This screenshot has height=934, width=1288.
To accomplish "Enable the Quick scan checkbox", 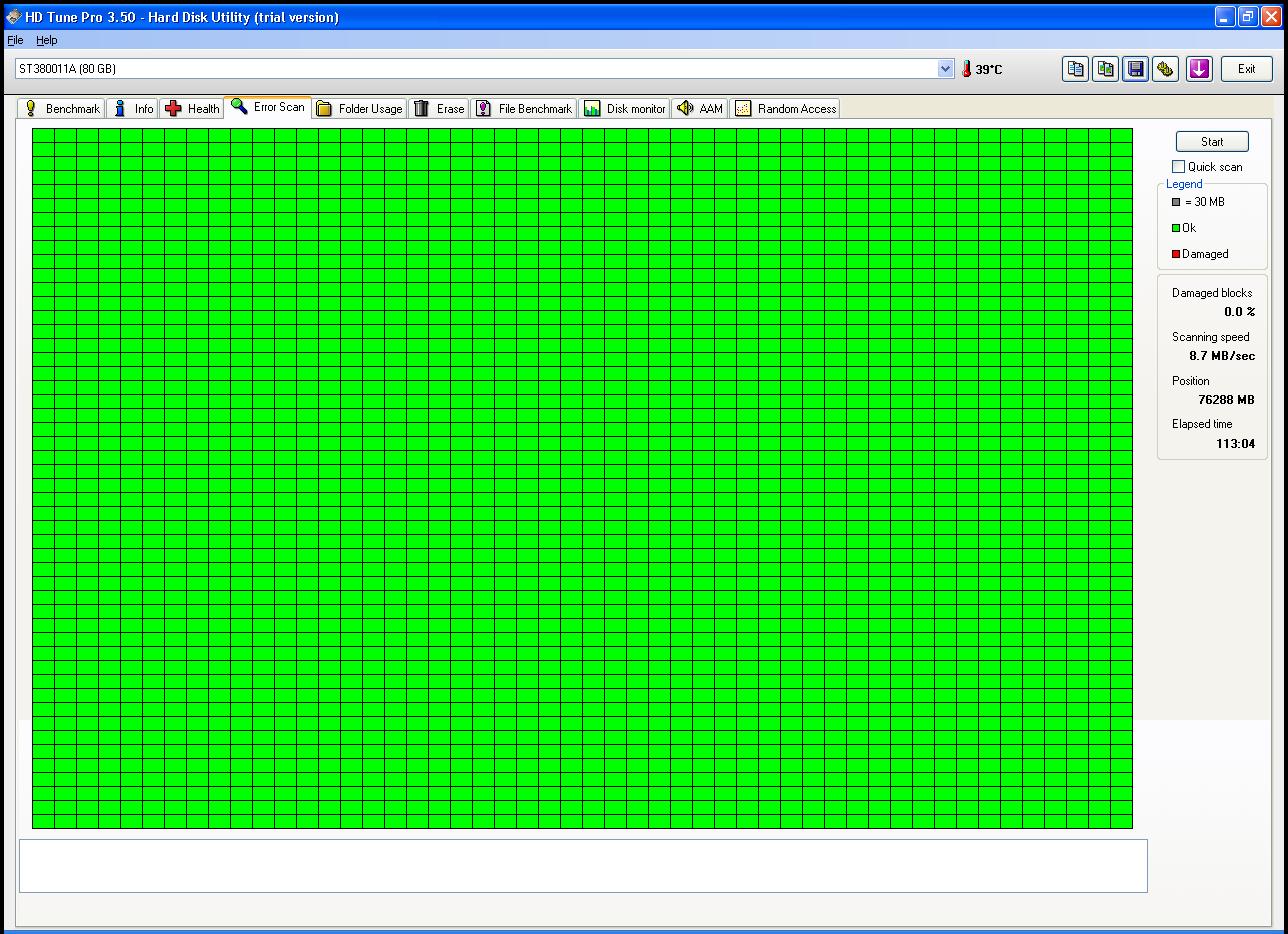I will [1178, 167].
